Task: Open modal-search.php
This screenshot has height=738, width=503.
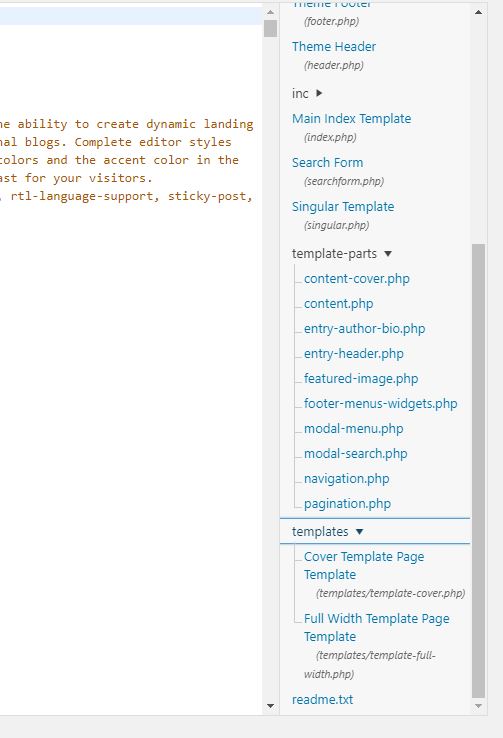Action: 356,453
